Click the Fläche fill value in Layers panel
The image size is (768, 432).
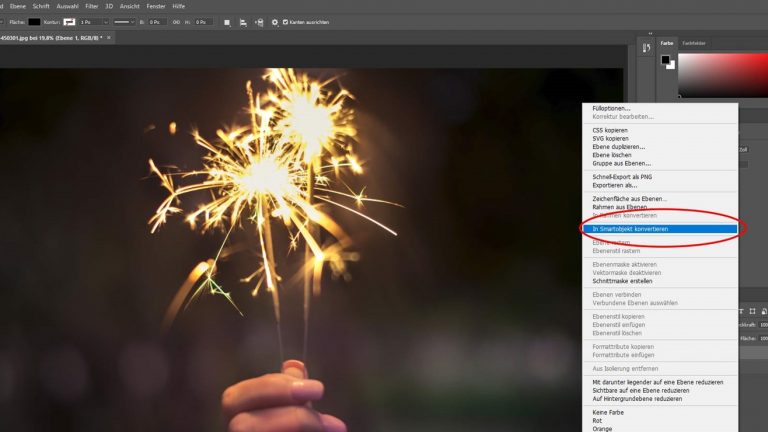click(763, 338)
